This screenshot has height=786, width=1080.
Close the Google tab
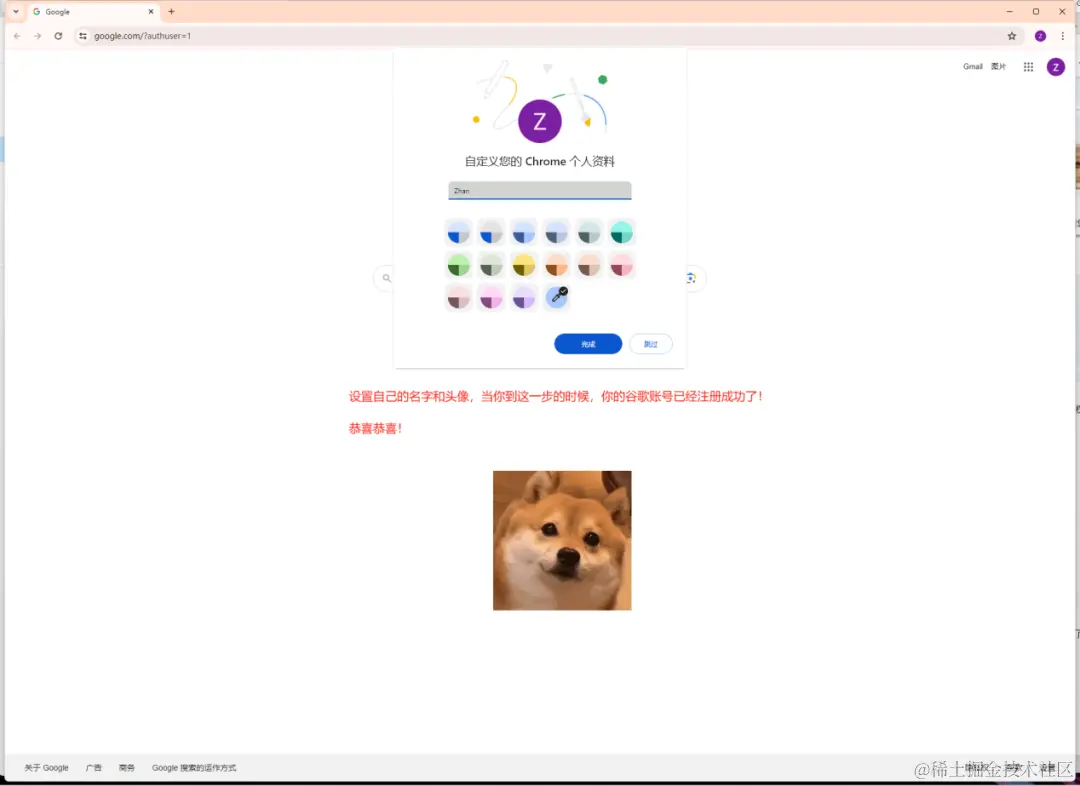click(151, 12)
